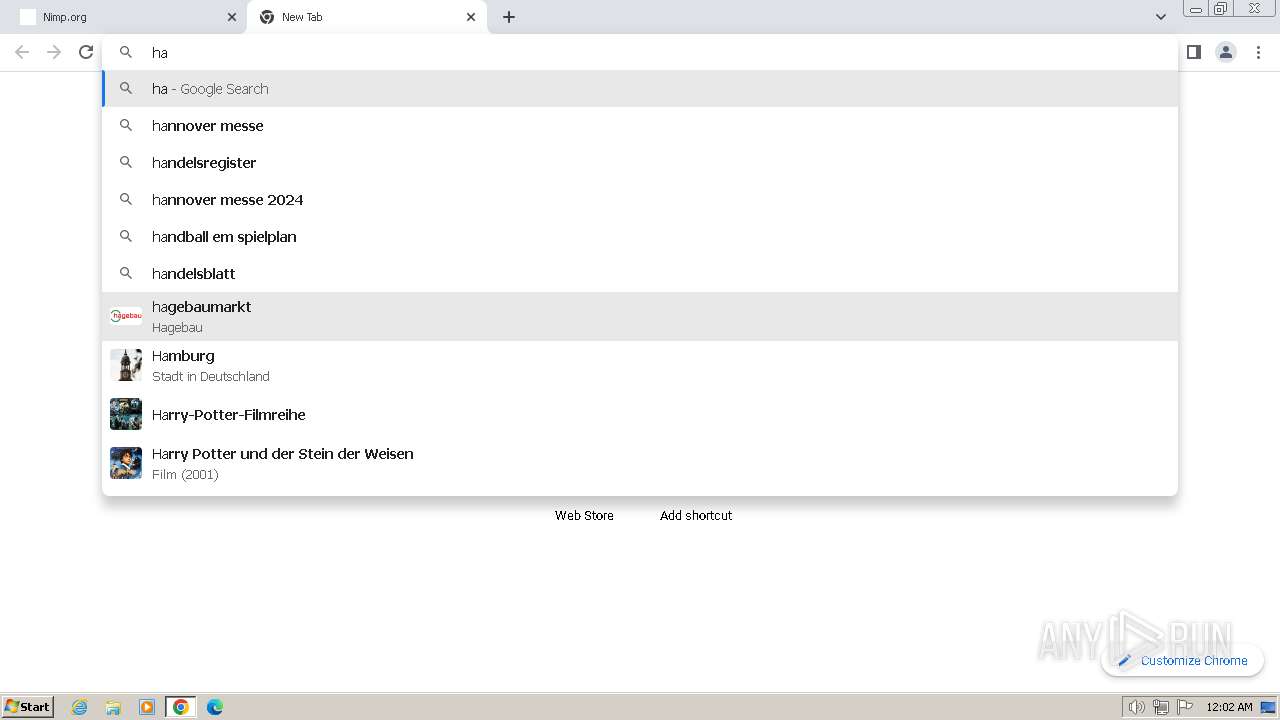Reload the page
The image size is (1280, 720).
point(86,52)
